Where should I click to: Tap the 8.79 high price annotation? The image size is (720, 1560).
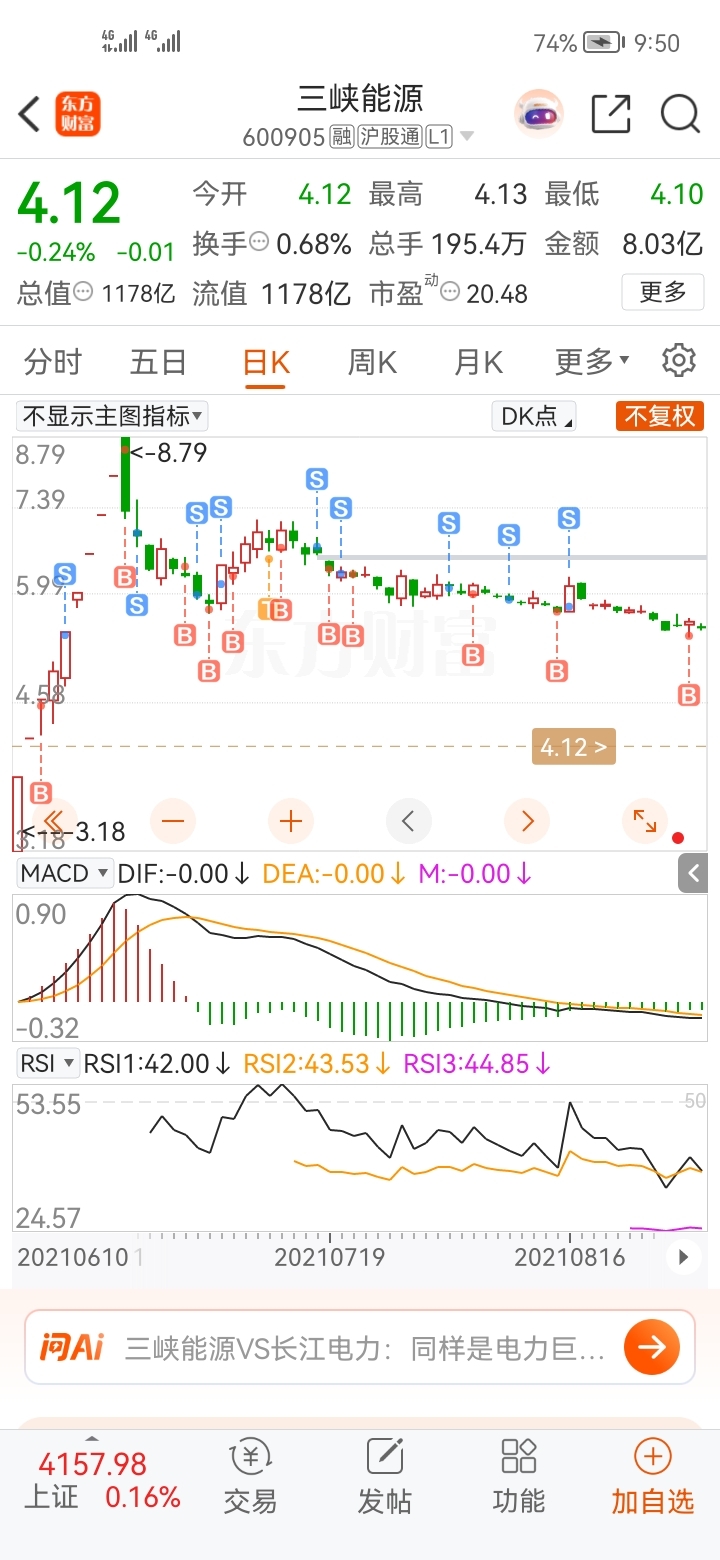click(168, 453)
